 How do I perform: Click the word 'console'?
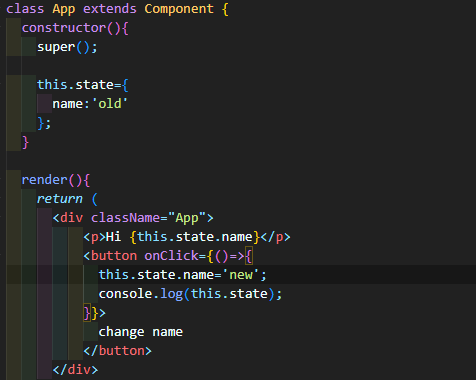(125, 294)
